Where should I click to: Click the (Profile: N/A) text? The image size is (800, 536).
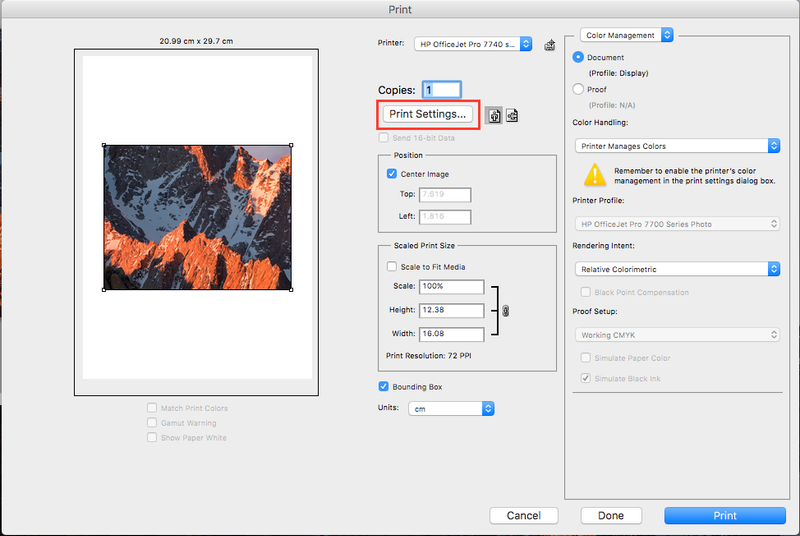pos(612,105)
